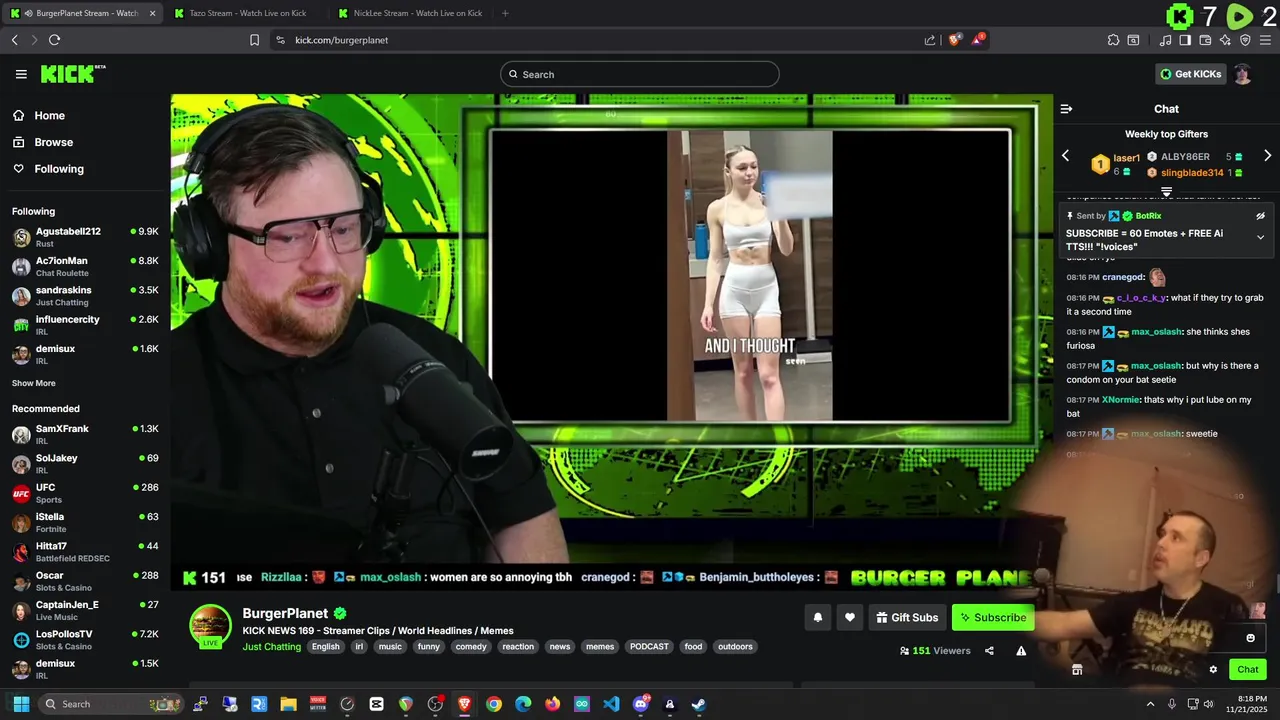The image size is (1280, 720).
Task: Click the comedy stream tag
Action: point(470,647)
